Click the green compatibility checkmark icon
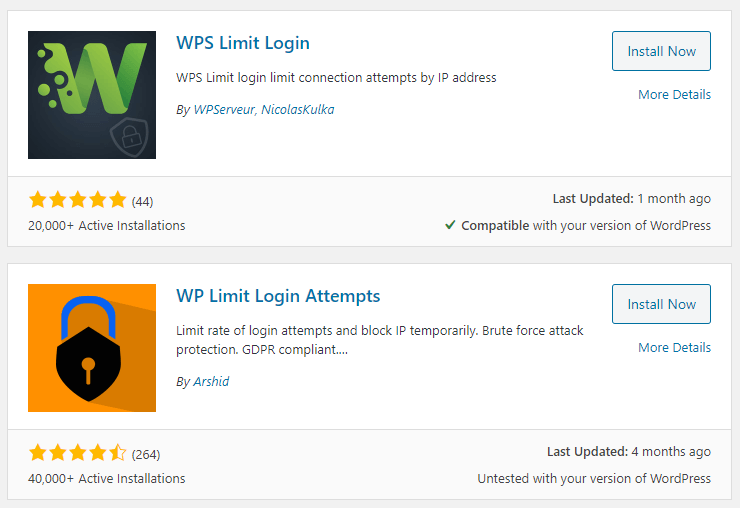This screenshot has height=508, width=740. pyautogui.click(x=451, y=226)
